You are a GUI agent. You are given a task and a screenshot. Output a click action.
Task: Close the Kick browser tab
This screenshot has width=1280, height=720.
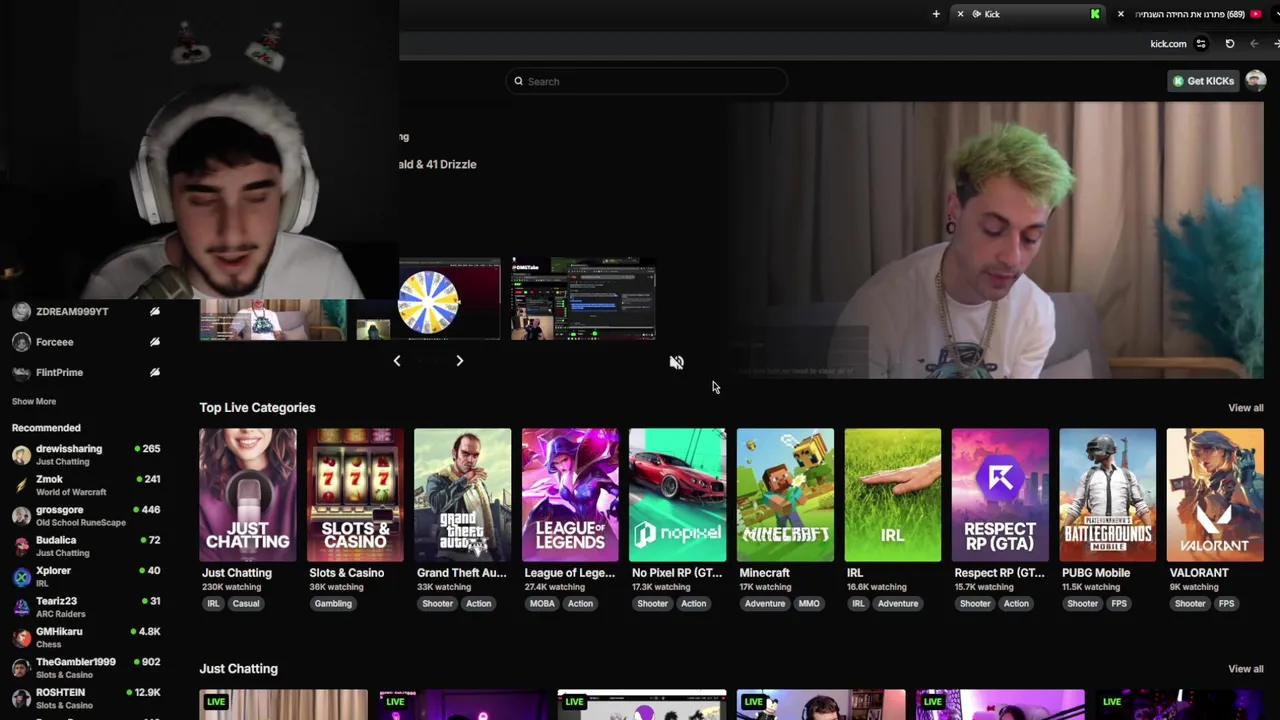960,14
